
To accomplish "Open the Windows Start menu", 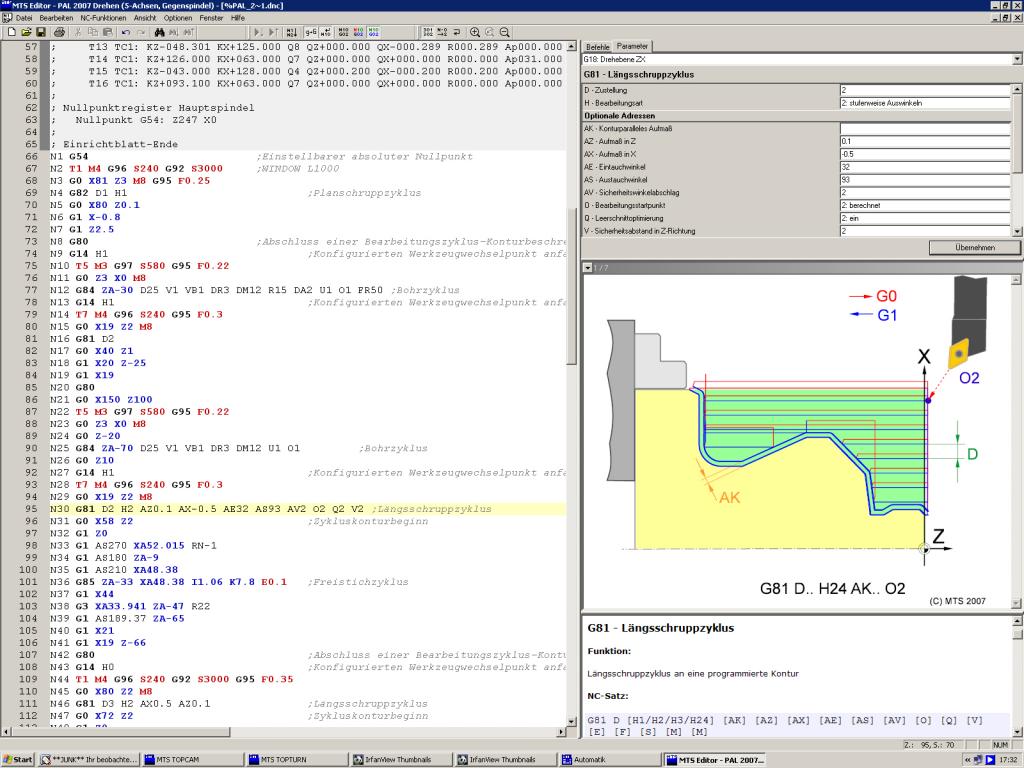I will (18, 760).
